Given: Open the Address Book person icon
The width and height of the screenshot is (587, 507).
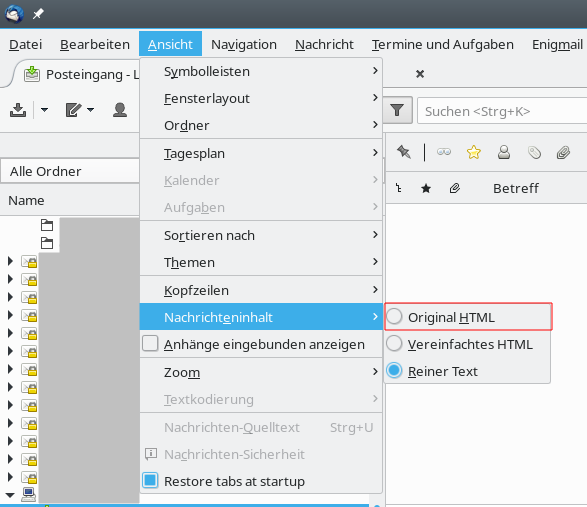Looking at the screenshot, I should 120,110.
